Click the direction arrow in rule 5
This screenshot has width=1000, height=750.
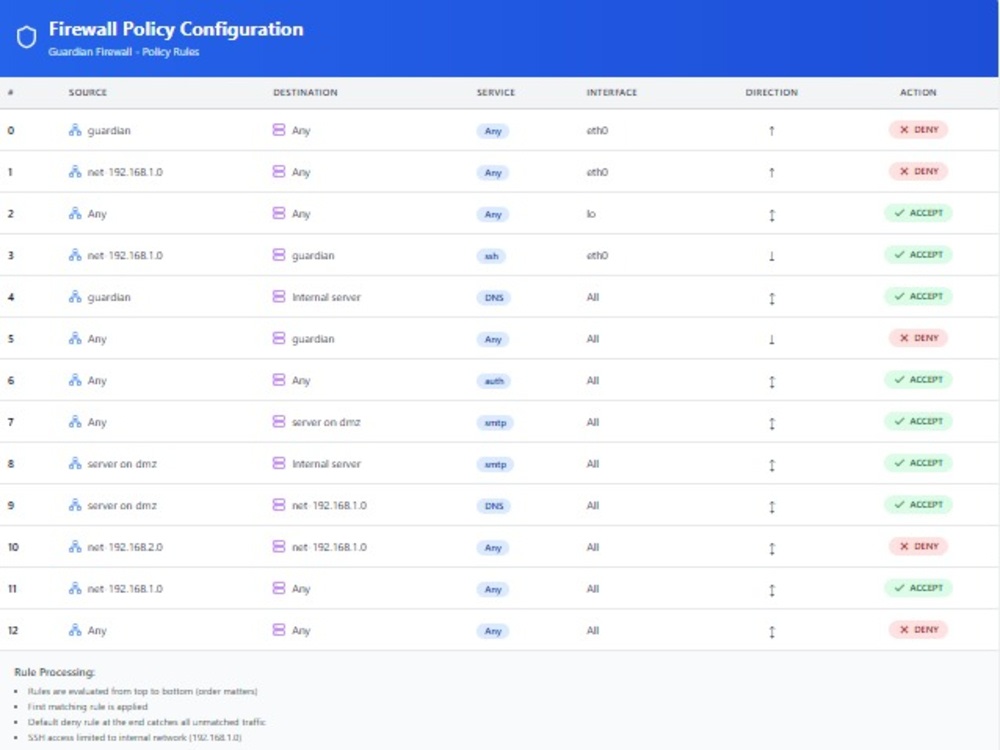coord(772,340)
